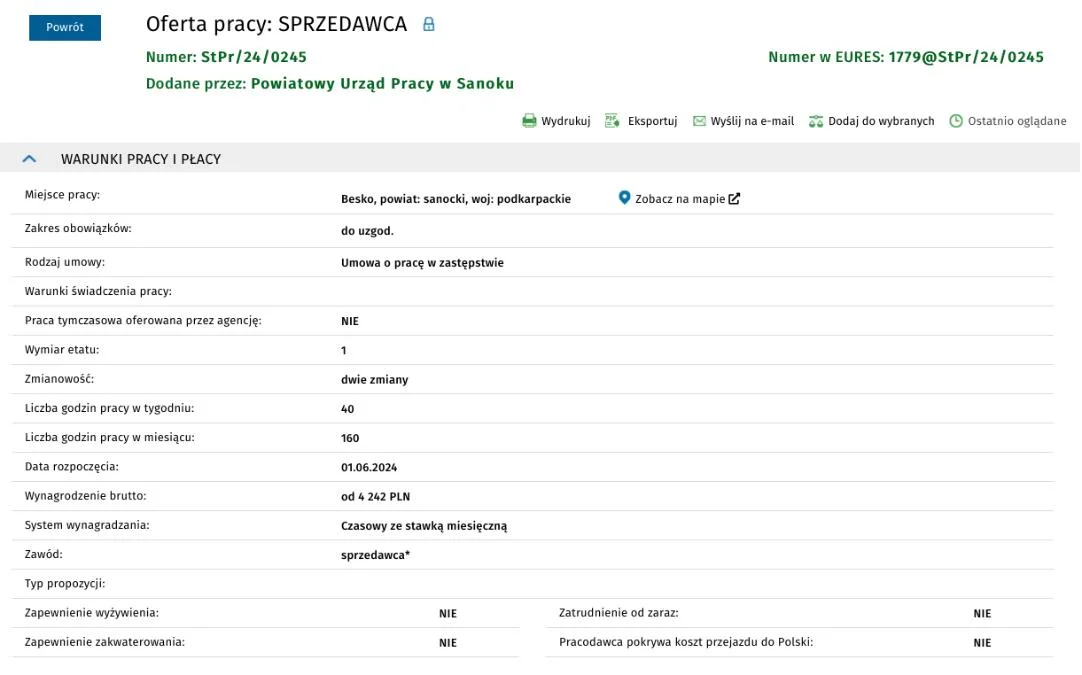Click the Dodaj do wybranych icon
Screen dimensions: 1082x675
tap(816, 121)
